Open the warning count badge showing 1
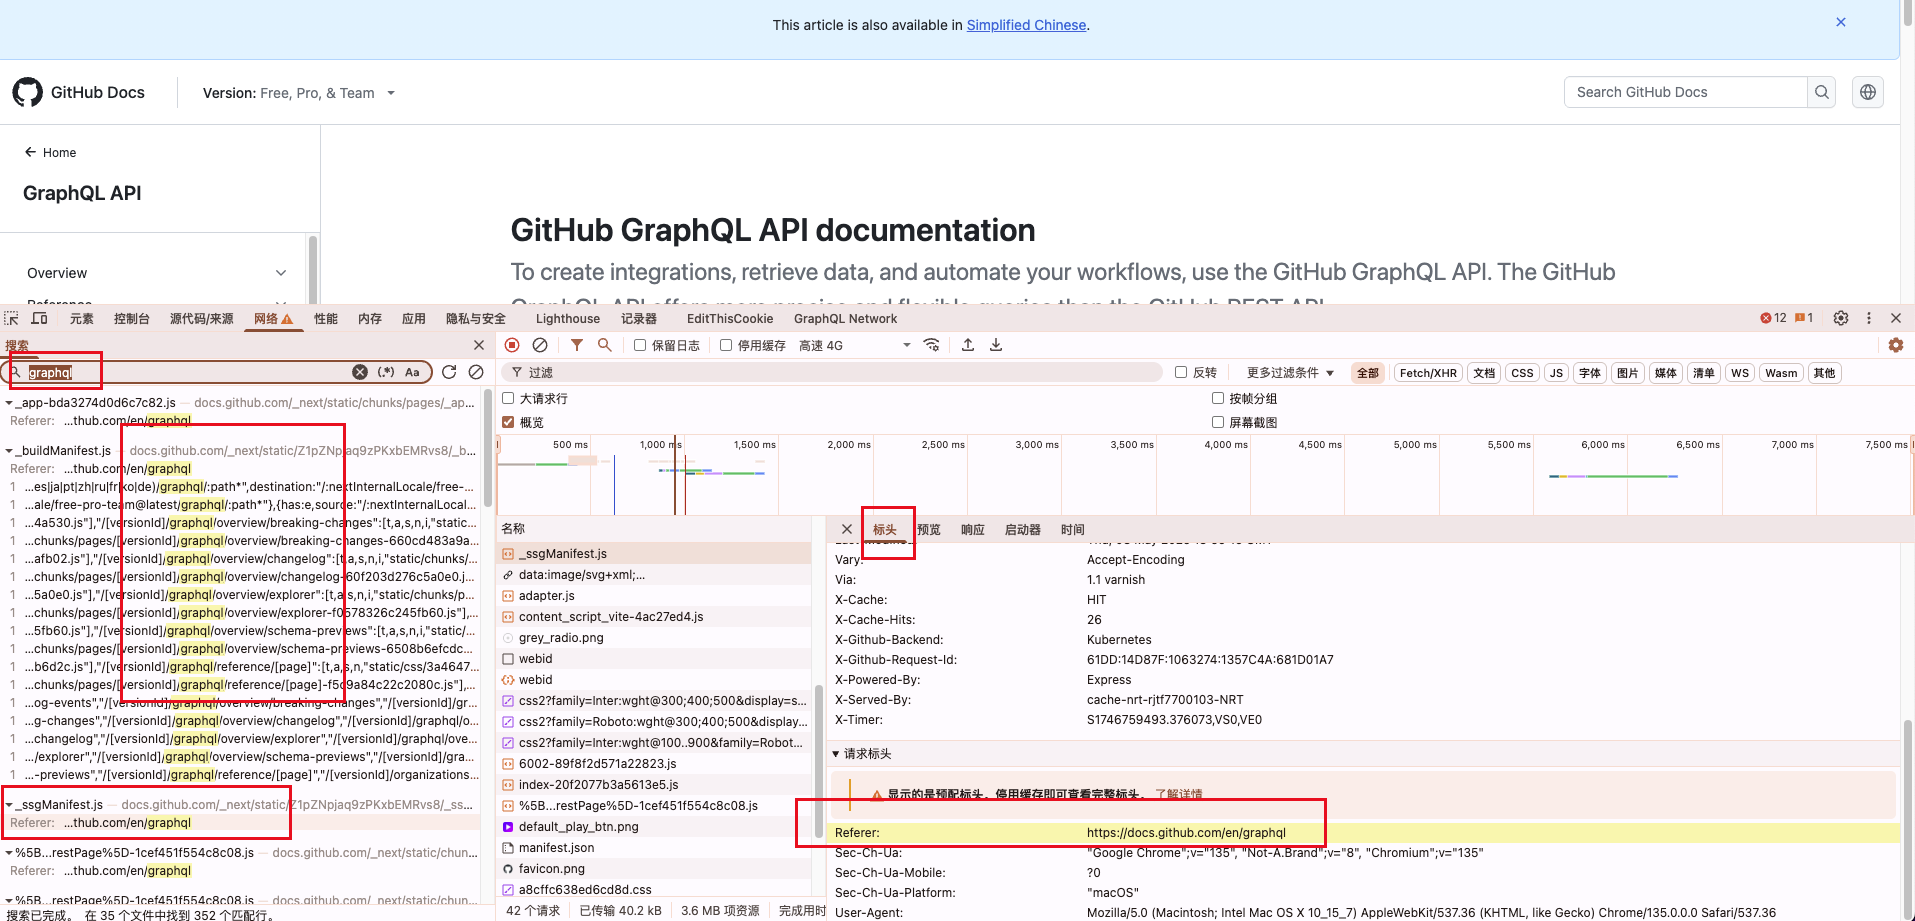 (1805, 318)
